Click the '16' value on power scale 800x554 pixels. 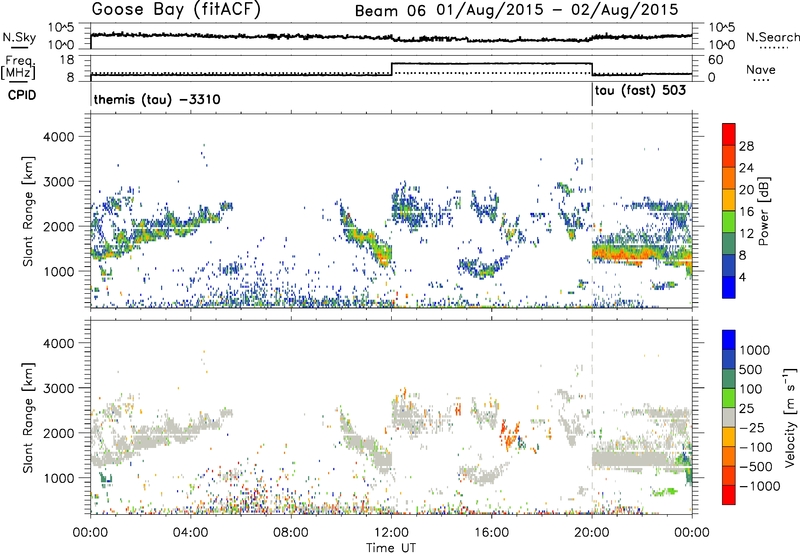(x=746, y=212)
